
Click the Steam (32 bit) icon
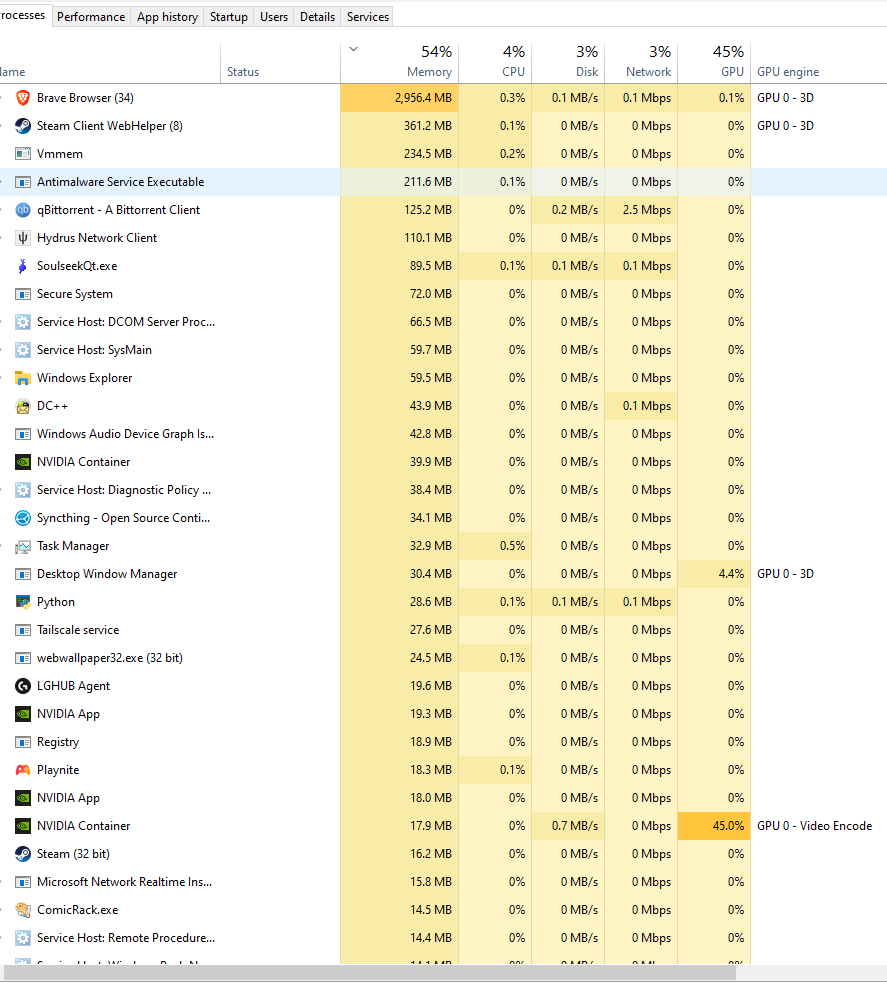pyautogui.click(x=23, y=854)
